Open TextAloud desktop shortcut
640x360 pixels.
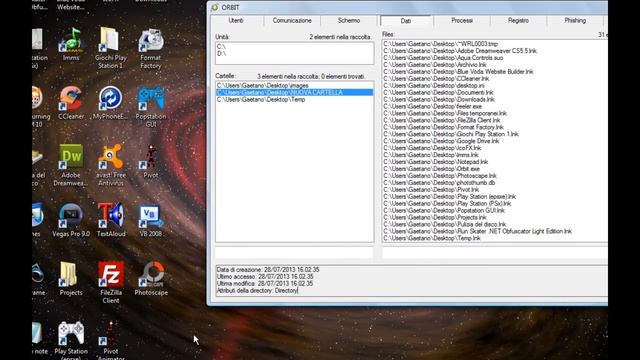pos(111,220)
